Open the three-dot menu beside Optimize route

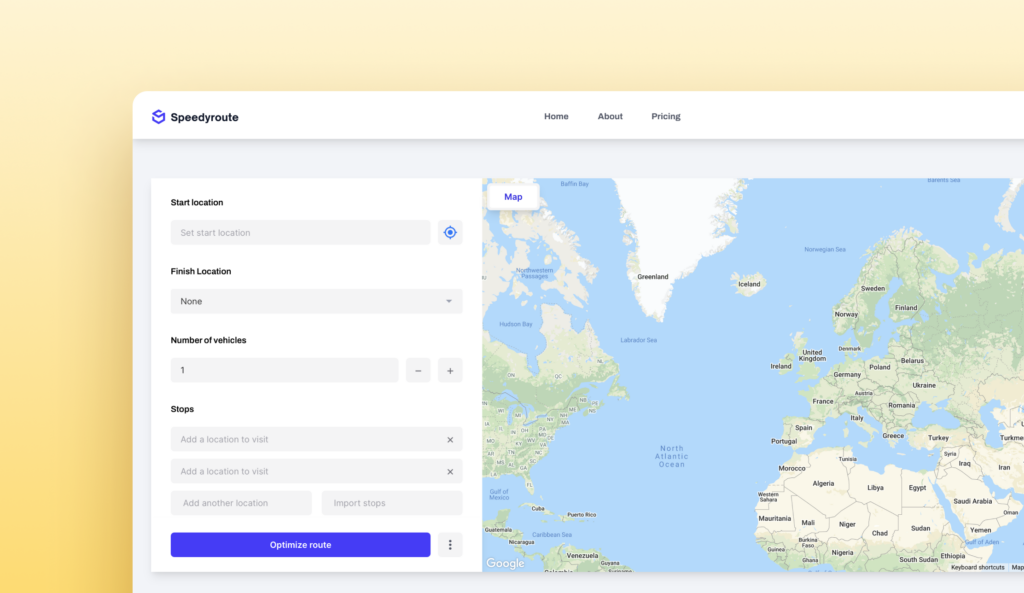[450, 544]
